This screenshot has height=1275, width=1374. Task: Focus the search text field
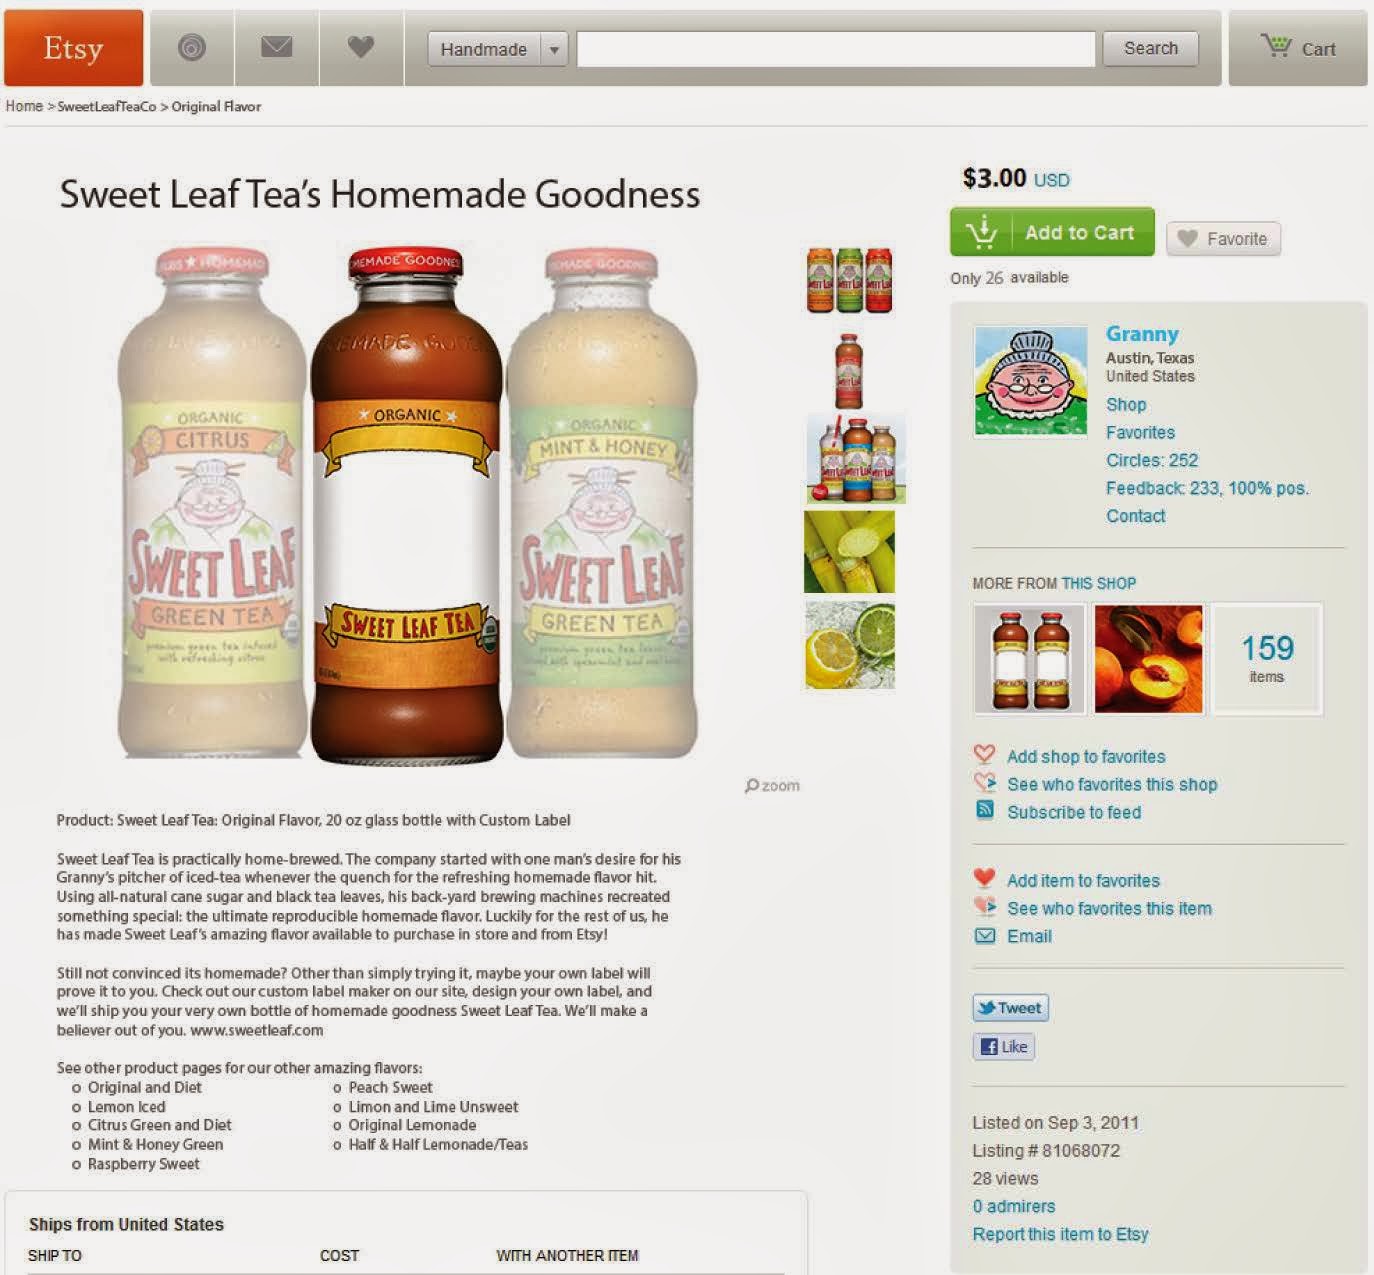836,49
